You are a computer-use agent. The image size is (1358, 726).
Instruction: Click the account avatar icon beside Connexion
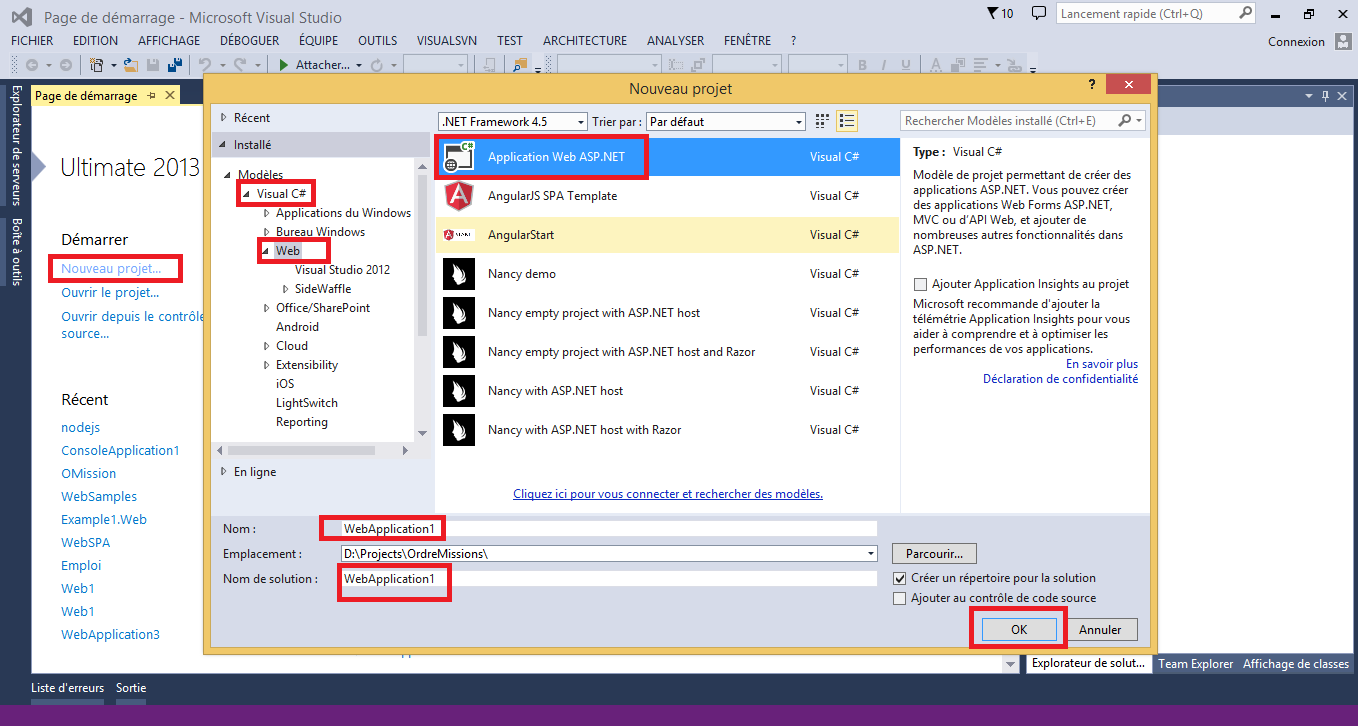coord(1341,42)
